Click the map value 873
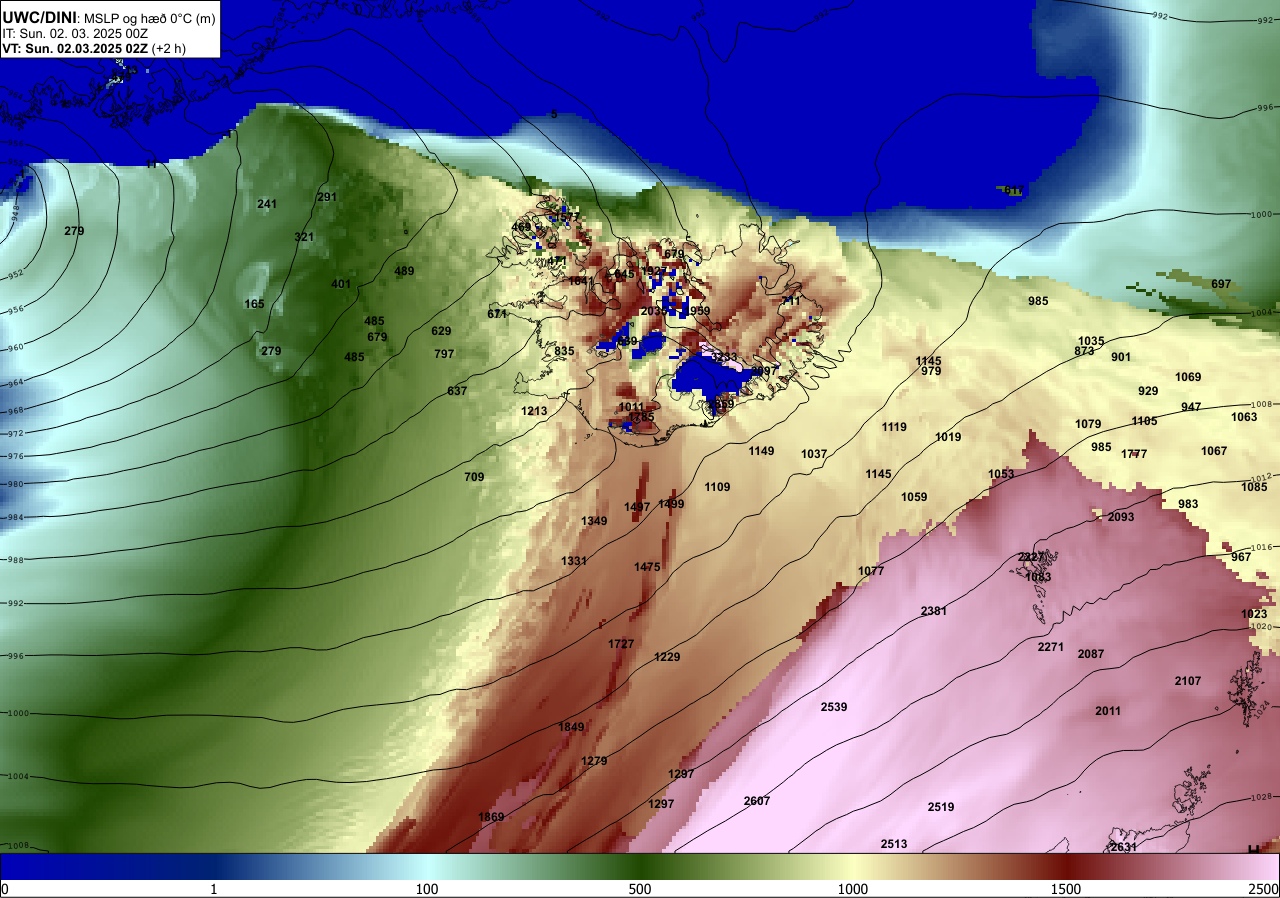The width and height of the screenshot is (1280, 898). [x=1084, y=351]
